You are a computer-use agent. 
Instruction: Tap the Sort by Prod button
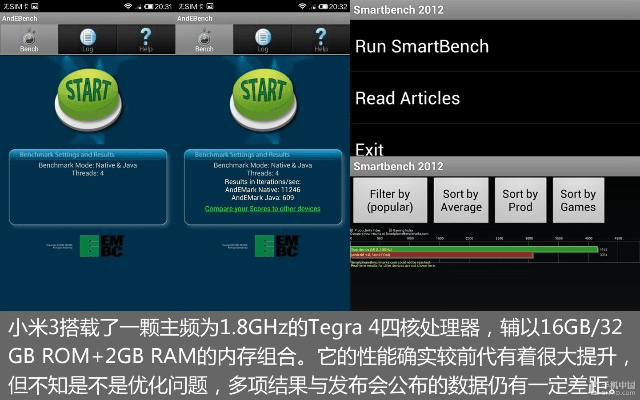(x=520, y=200)
